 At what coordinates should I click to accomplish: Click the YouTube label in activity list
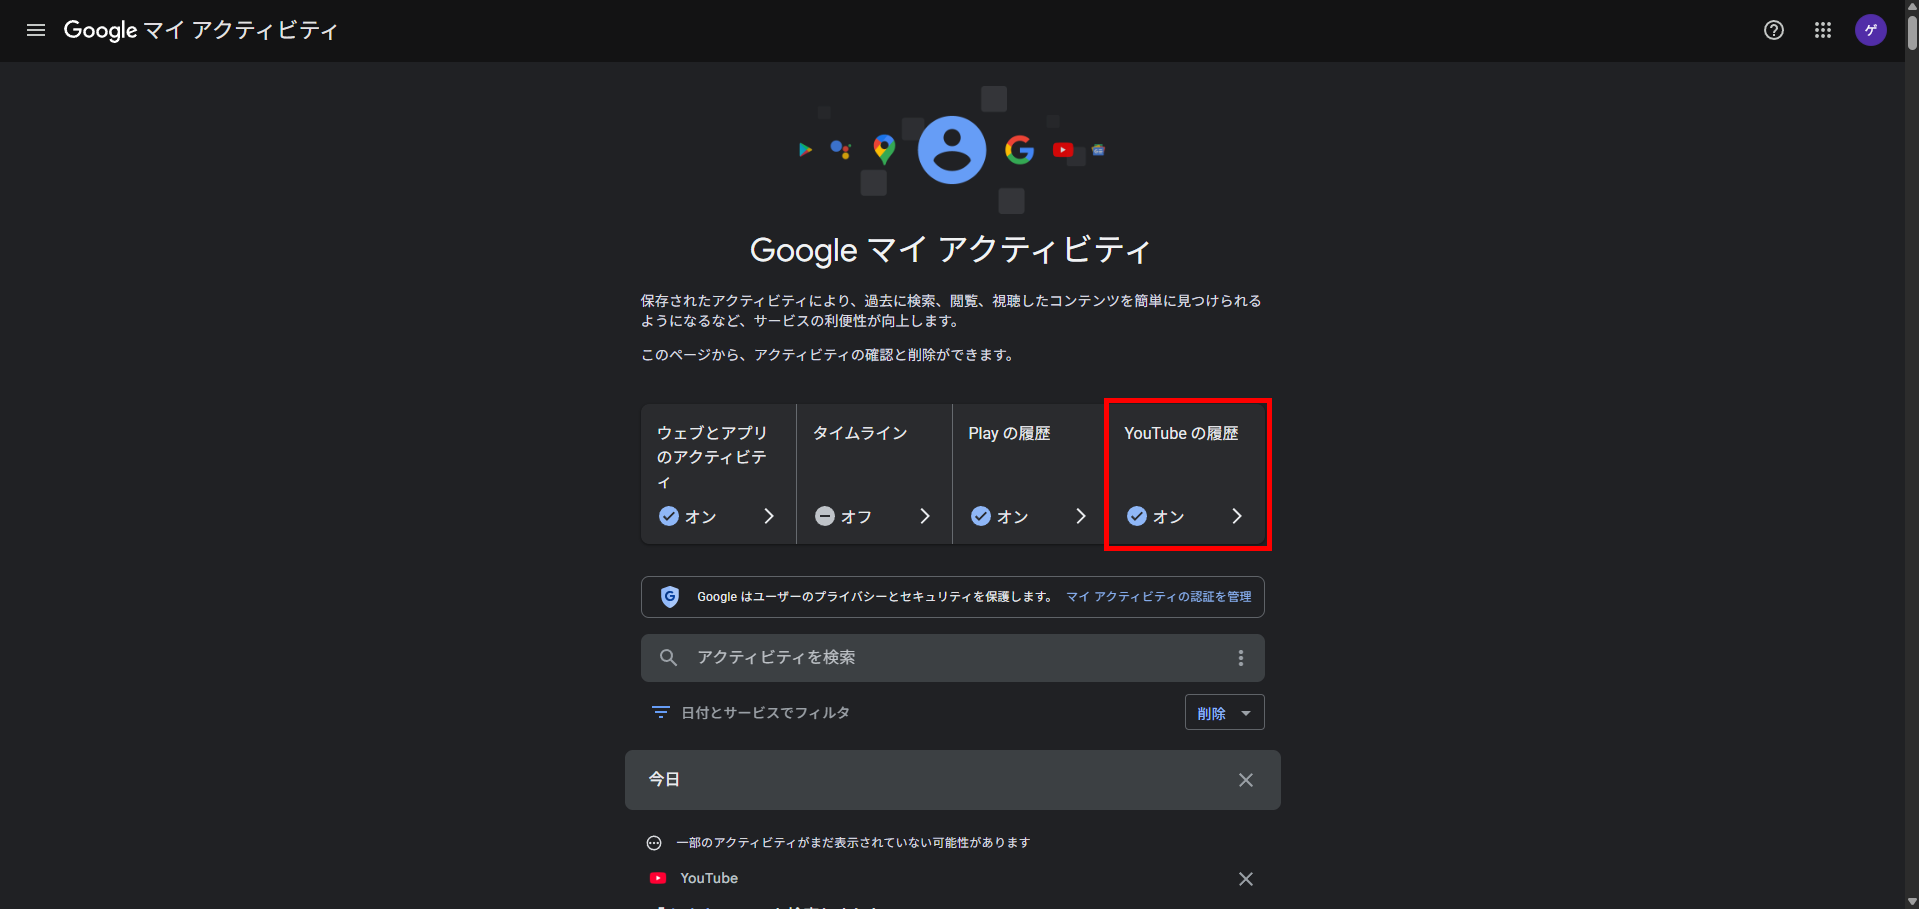pyautogui.click(x=709, y=878)
